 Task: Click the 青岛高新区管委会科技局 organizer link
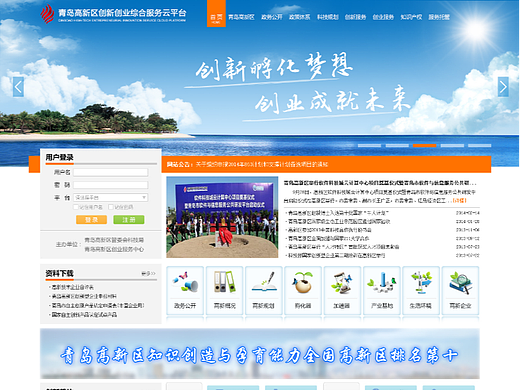point(114,240)
